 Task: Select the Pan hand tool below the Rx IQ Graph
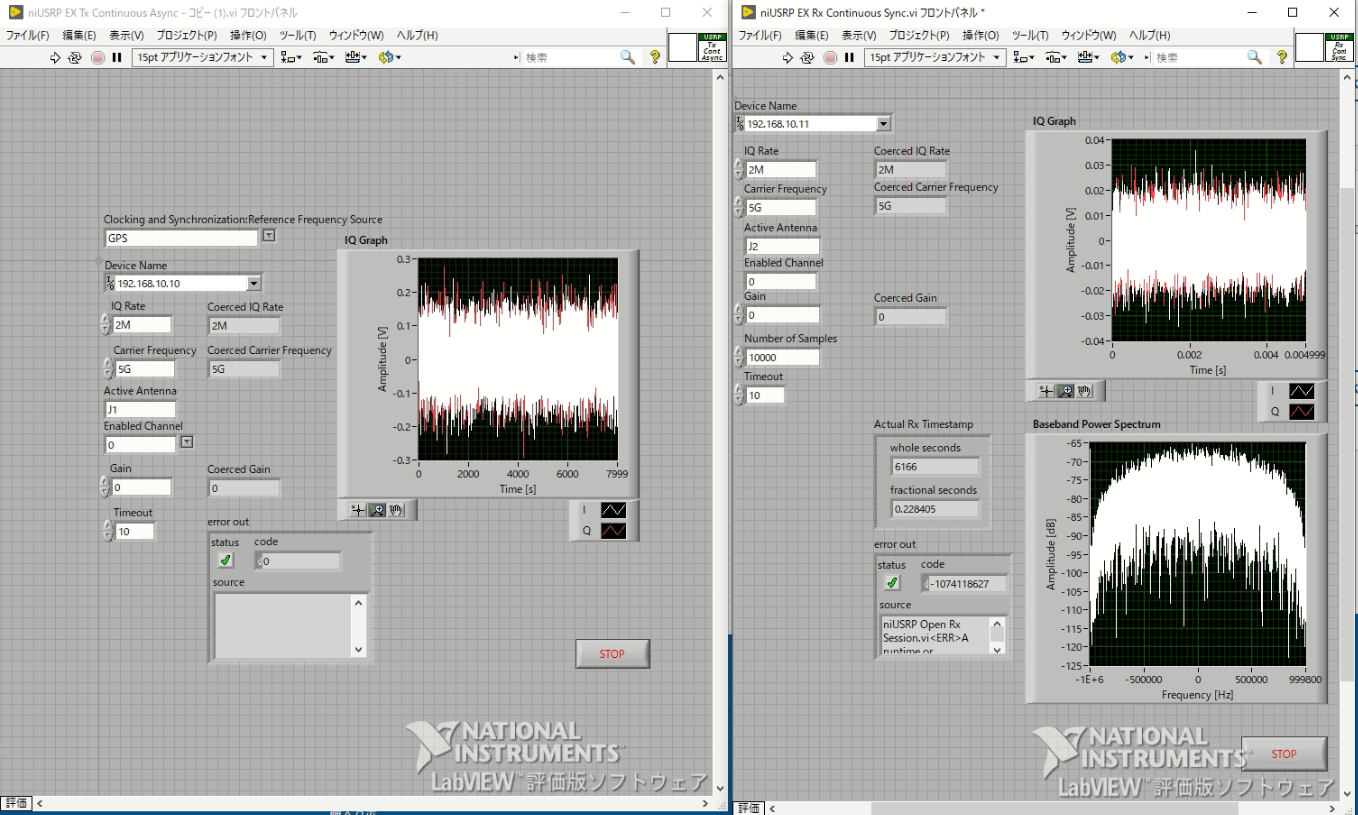1085,390
